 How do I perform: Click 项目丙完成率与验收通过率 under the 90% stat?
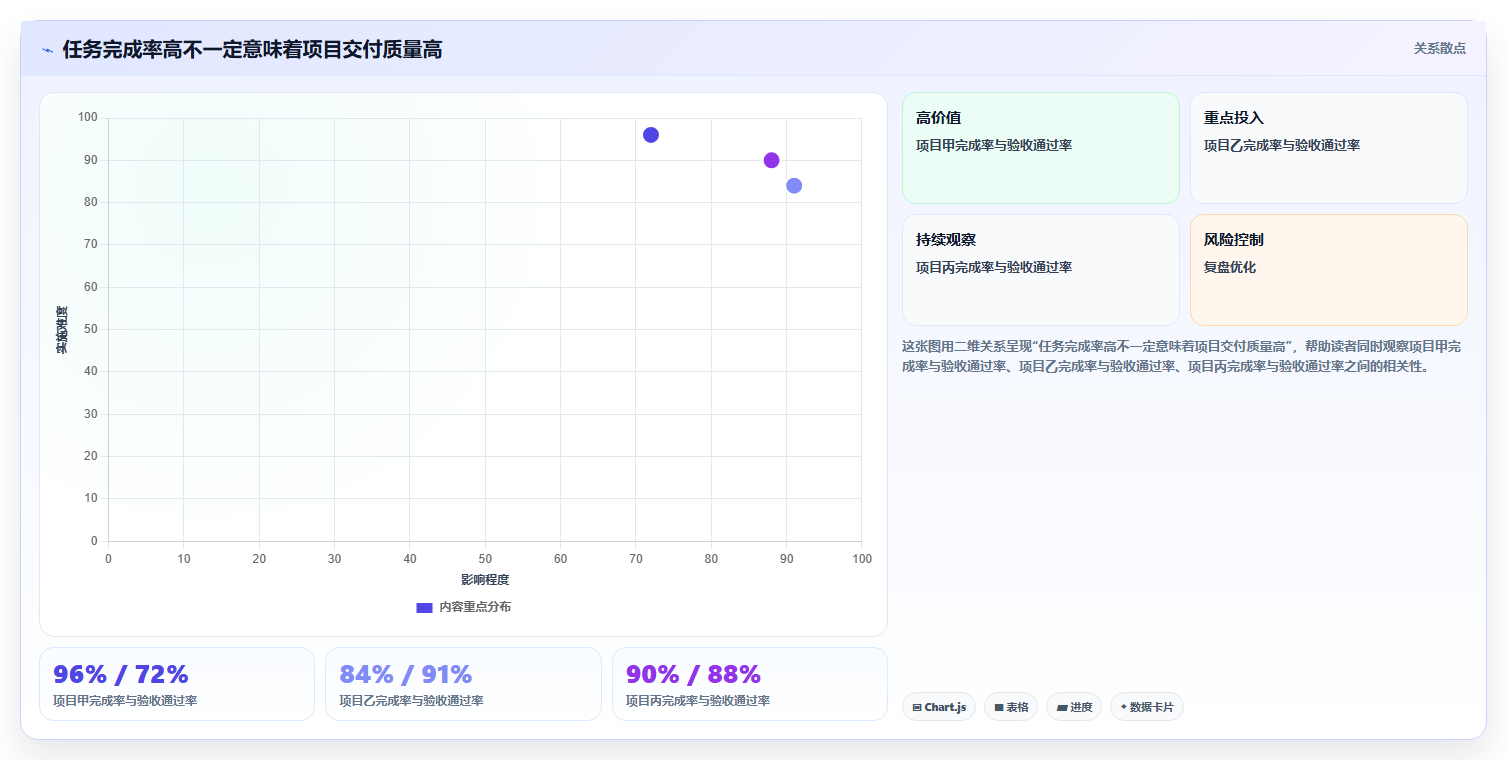[x=698, y=701]
